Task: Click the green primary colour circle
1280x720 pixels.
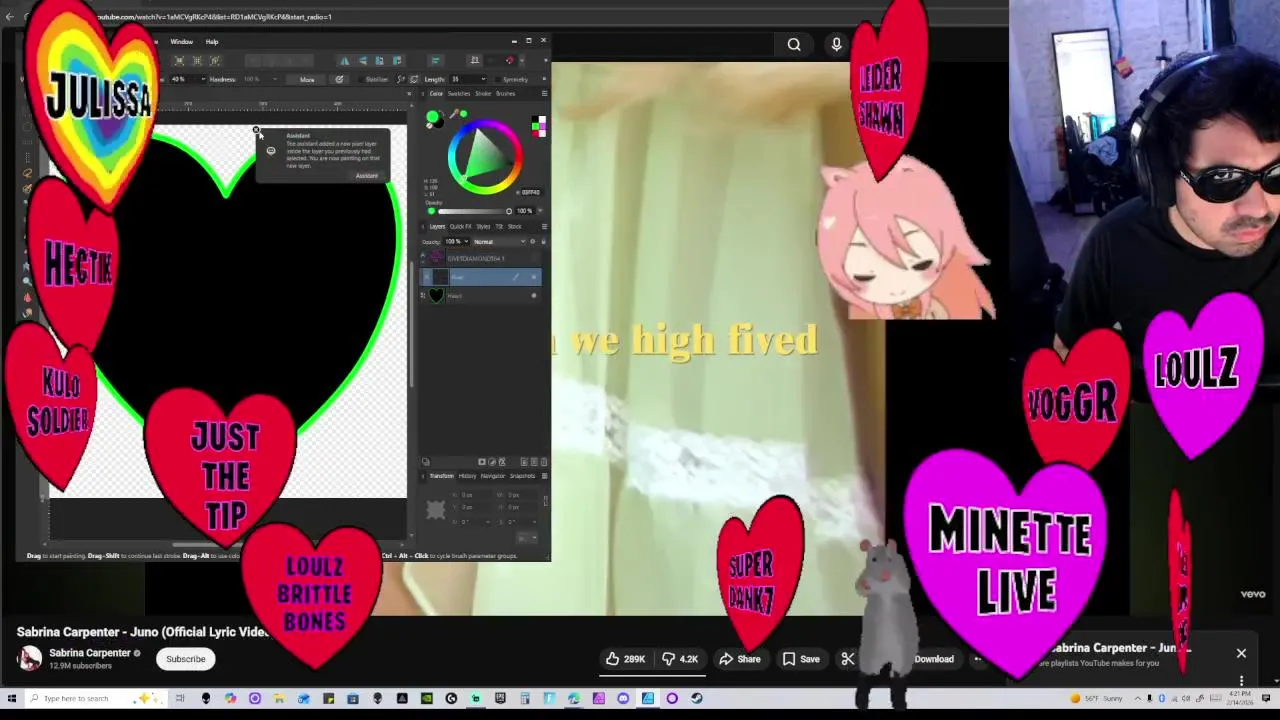Action: click(x=432, y=119)
